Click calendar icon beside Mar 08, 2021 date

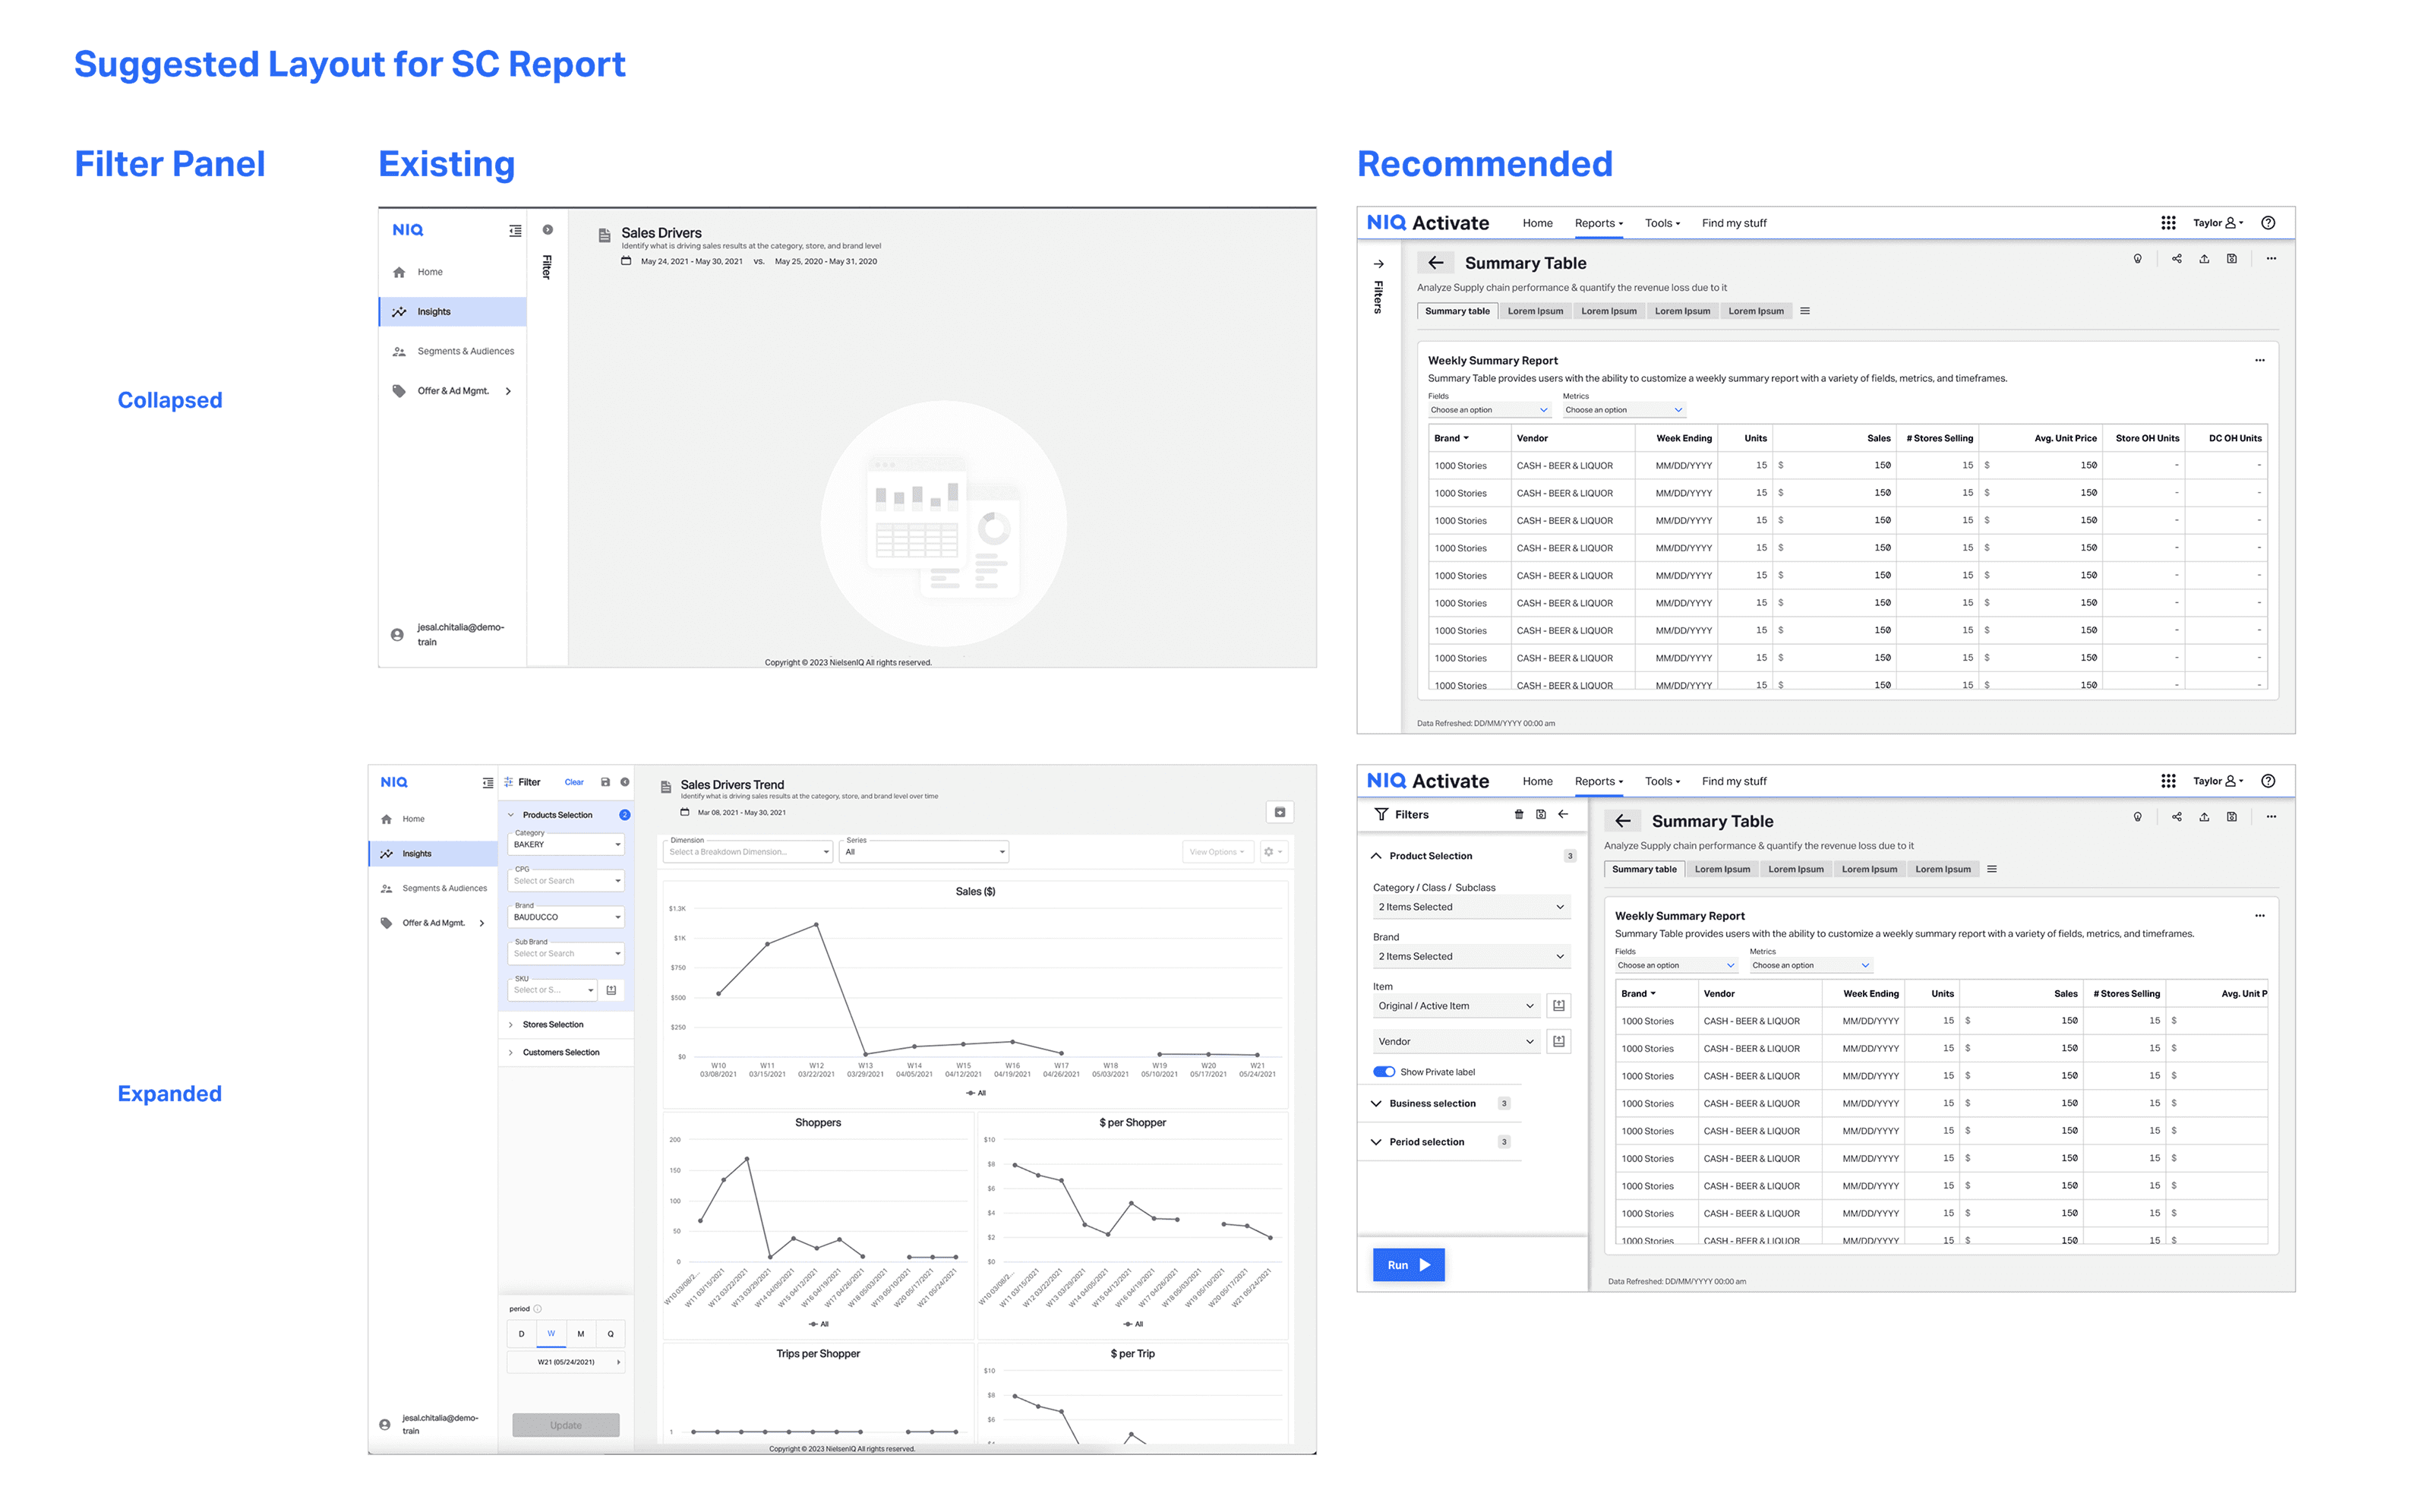[685, 812]
